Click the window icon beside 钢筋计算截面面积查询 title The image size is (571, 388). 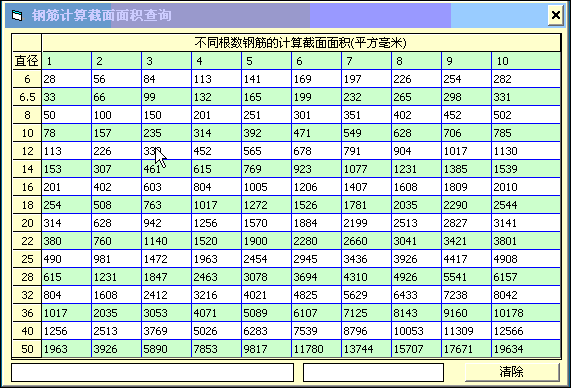17,16
